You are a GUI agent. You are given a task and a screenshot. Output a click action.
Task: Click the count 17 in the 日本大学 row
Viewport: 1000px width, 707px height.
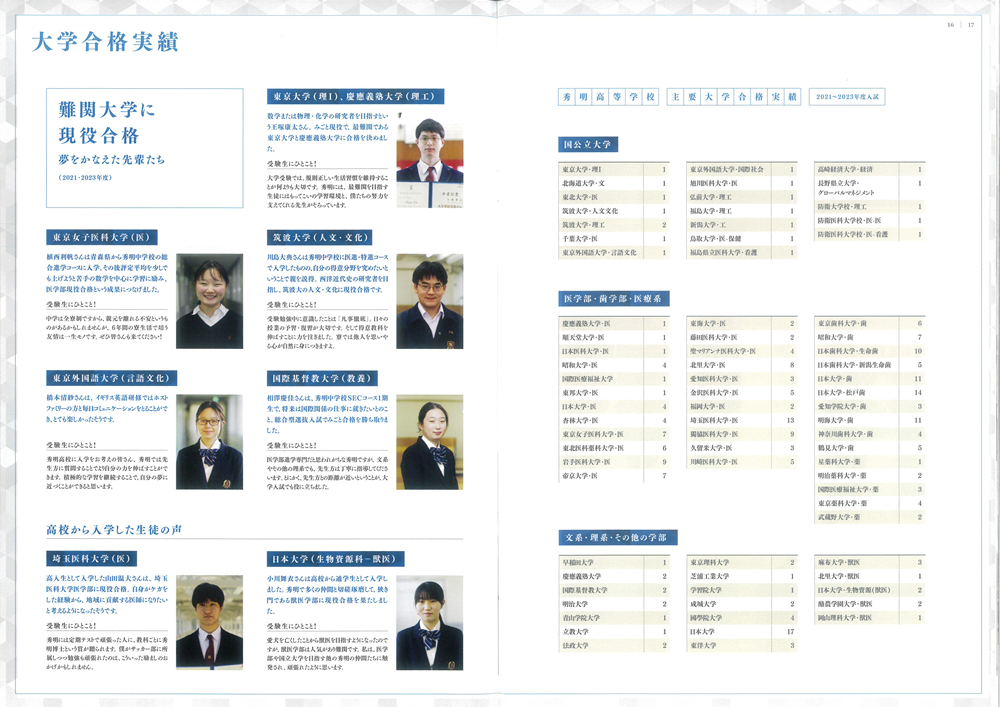790,632
